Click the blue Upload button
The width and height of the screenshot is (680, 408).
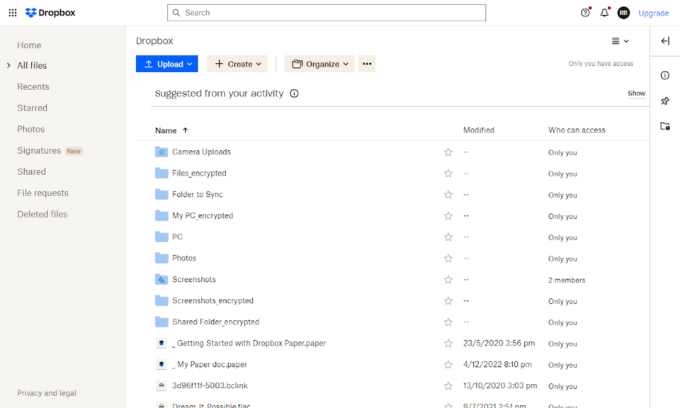[167, 64]
